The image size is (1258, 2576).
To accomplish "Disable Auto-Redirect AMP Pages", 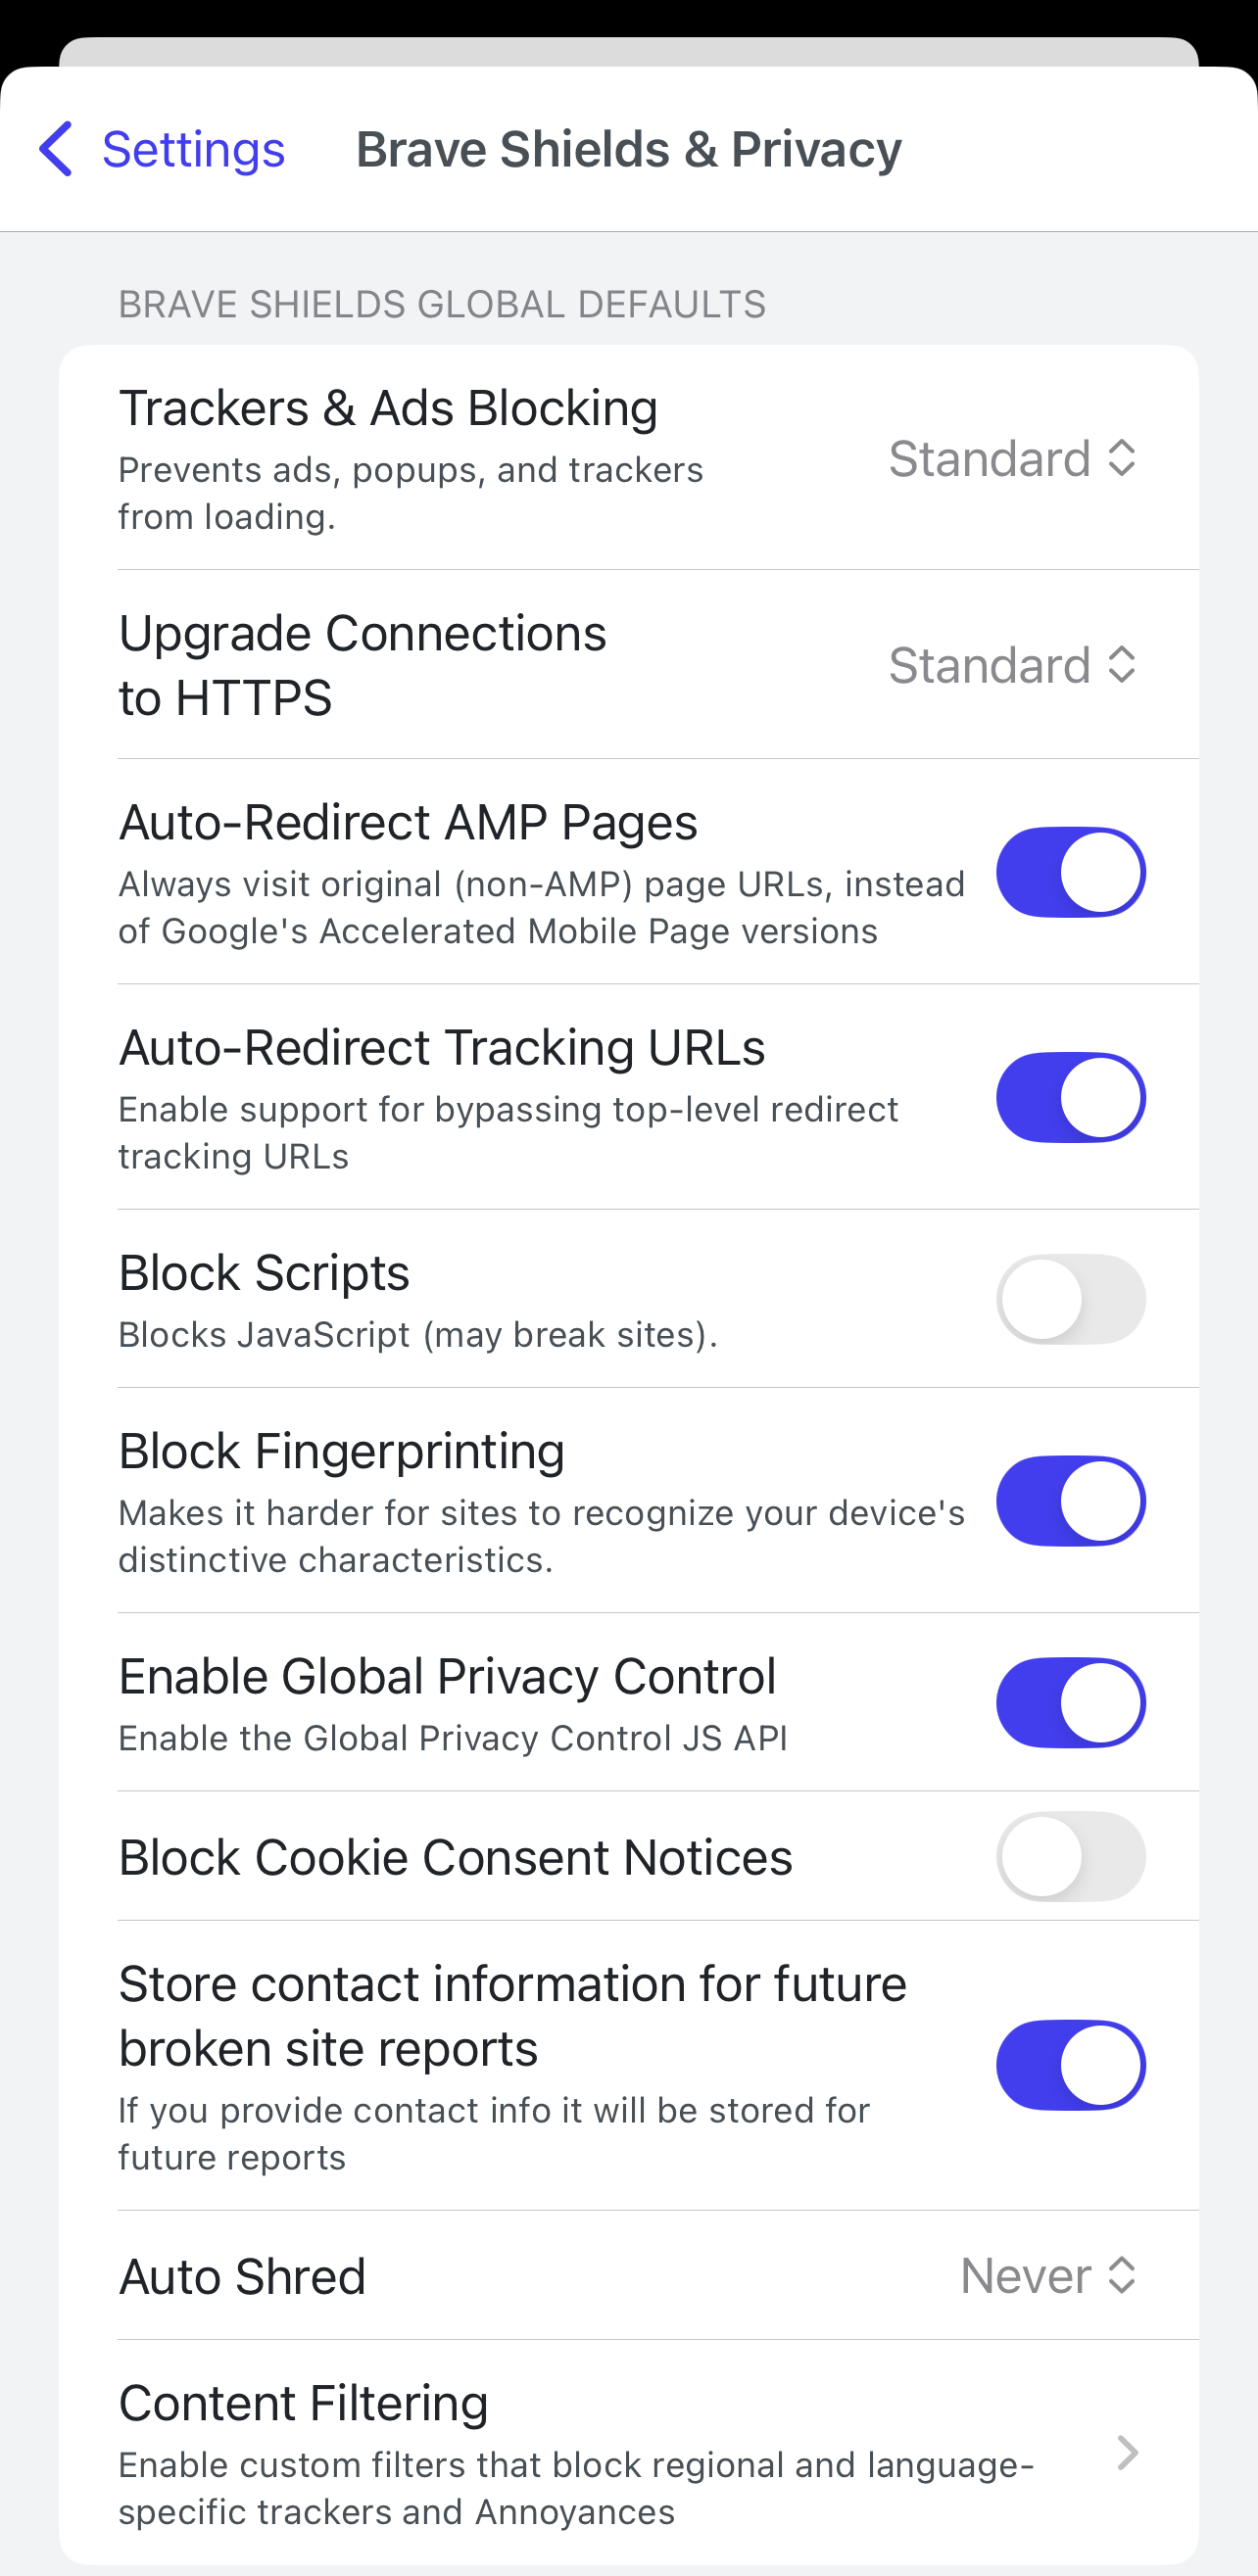I will [x=1070, y=872].
